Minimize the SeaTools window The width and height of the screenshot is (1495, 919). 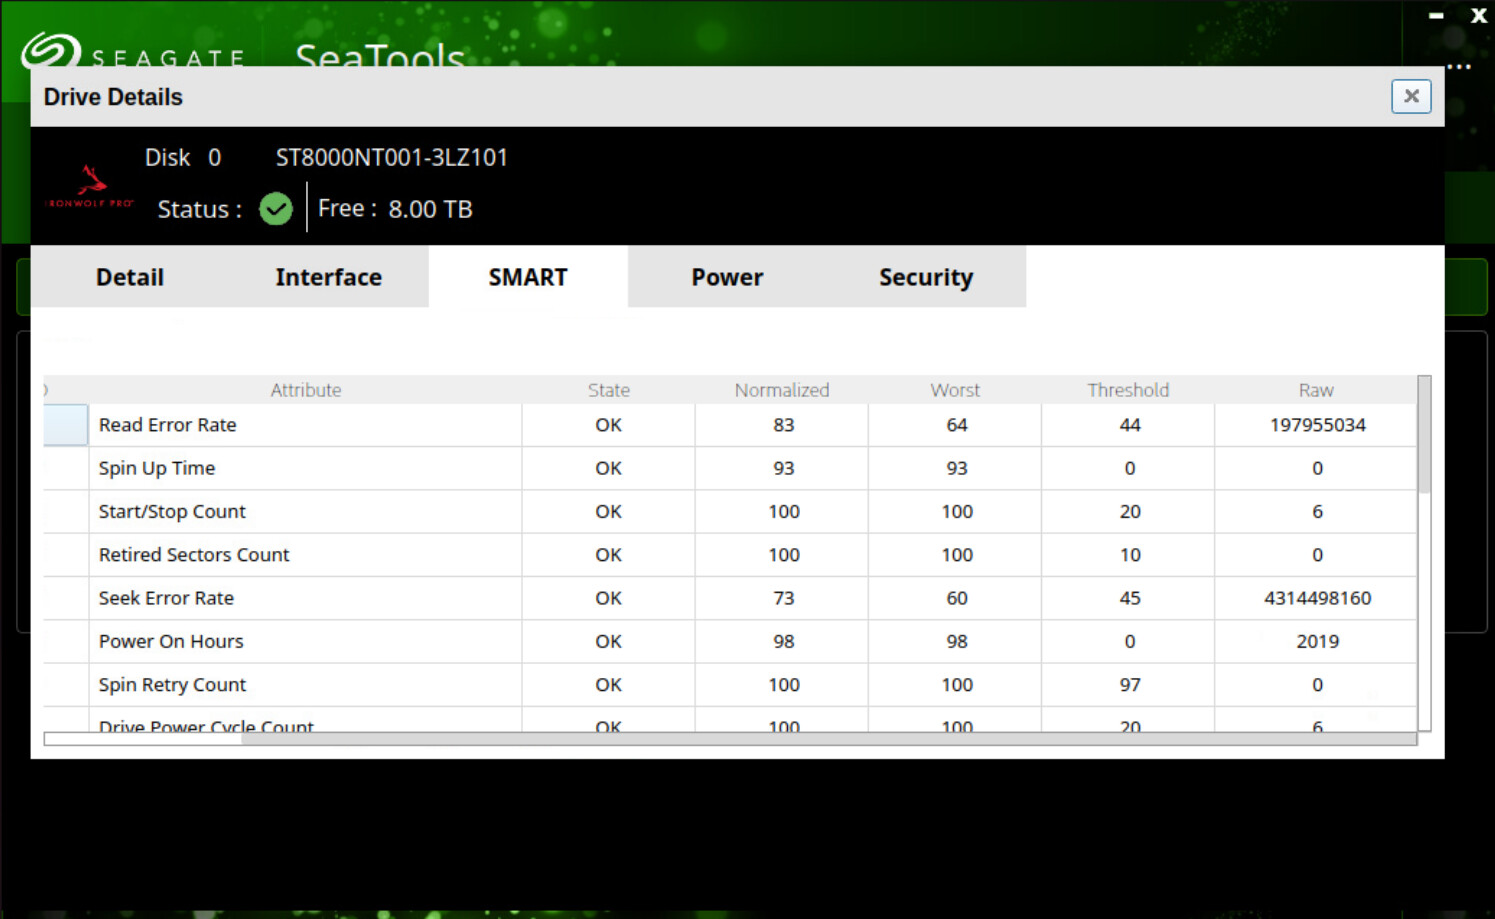pyautogui.click(x=1436, y=16)
